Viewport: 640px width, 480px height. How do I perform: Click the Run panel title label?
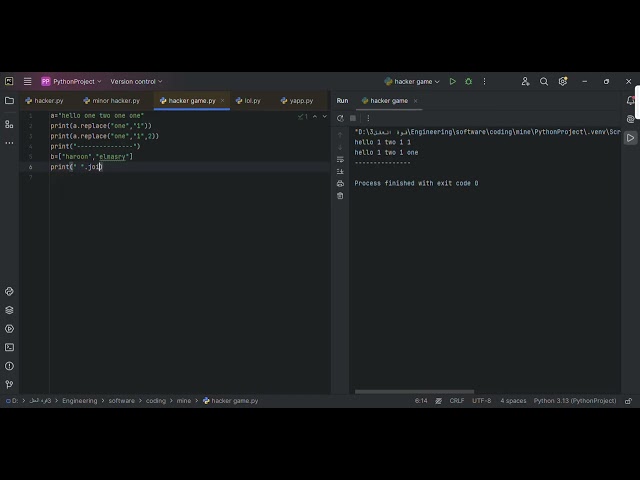point(342,101)
